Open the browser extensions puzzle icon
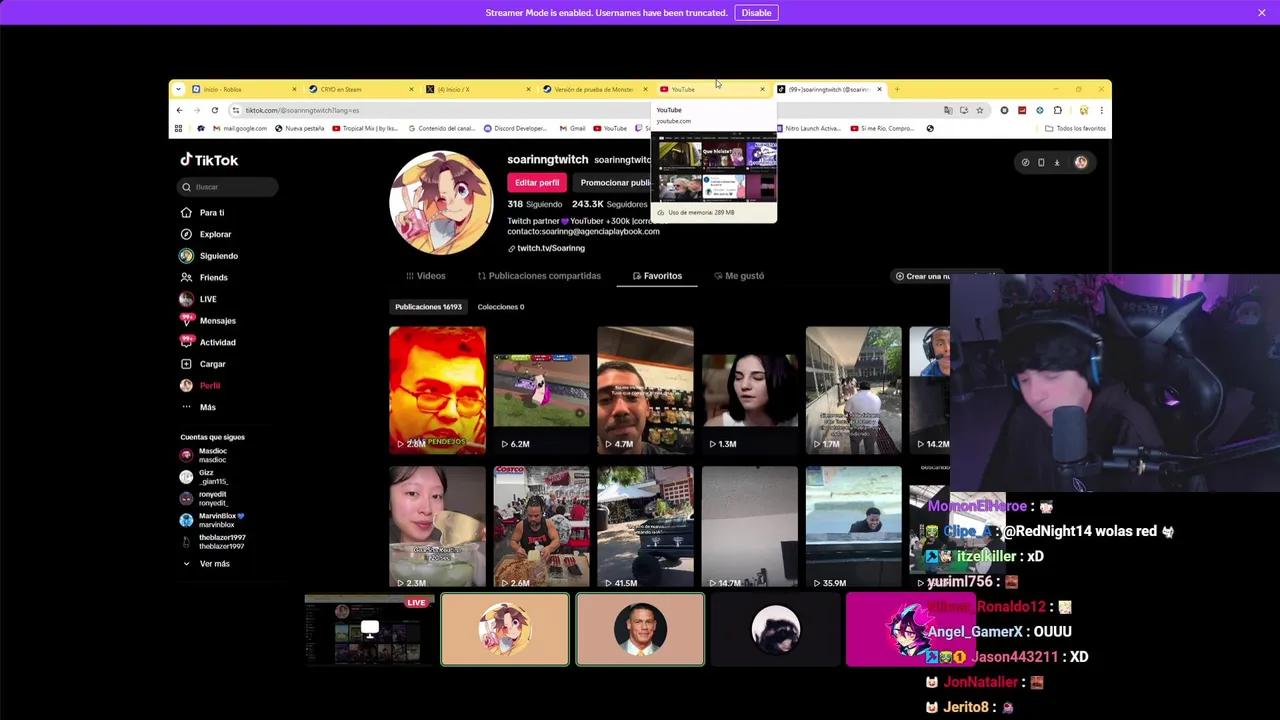Image resolution: width=1280 pixels, height=720 pixels. [x=1058, y=110]
